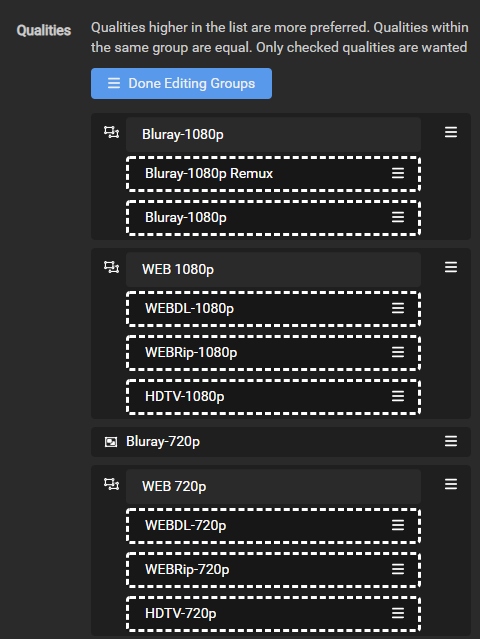The height and width of the screenshot is (639, 480).
Task: Click ungroup icon beside Bluray-1080p group
Action: pyautogui.click(x=111, y=132)
